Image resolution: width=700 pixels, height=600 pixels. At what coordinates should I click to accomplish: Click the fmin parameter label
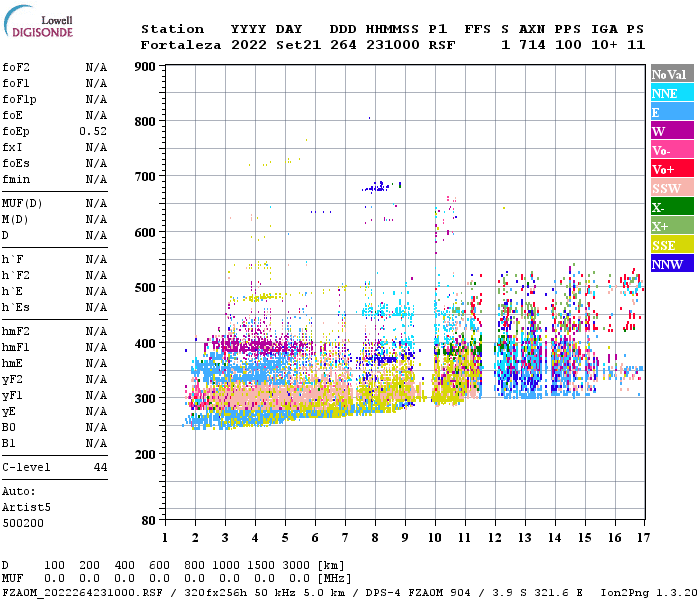click(16, 179)
